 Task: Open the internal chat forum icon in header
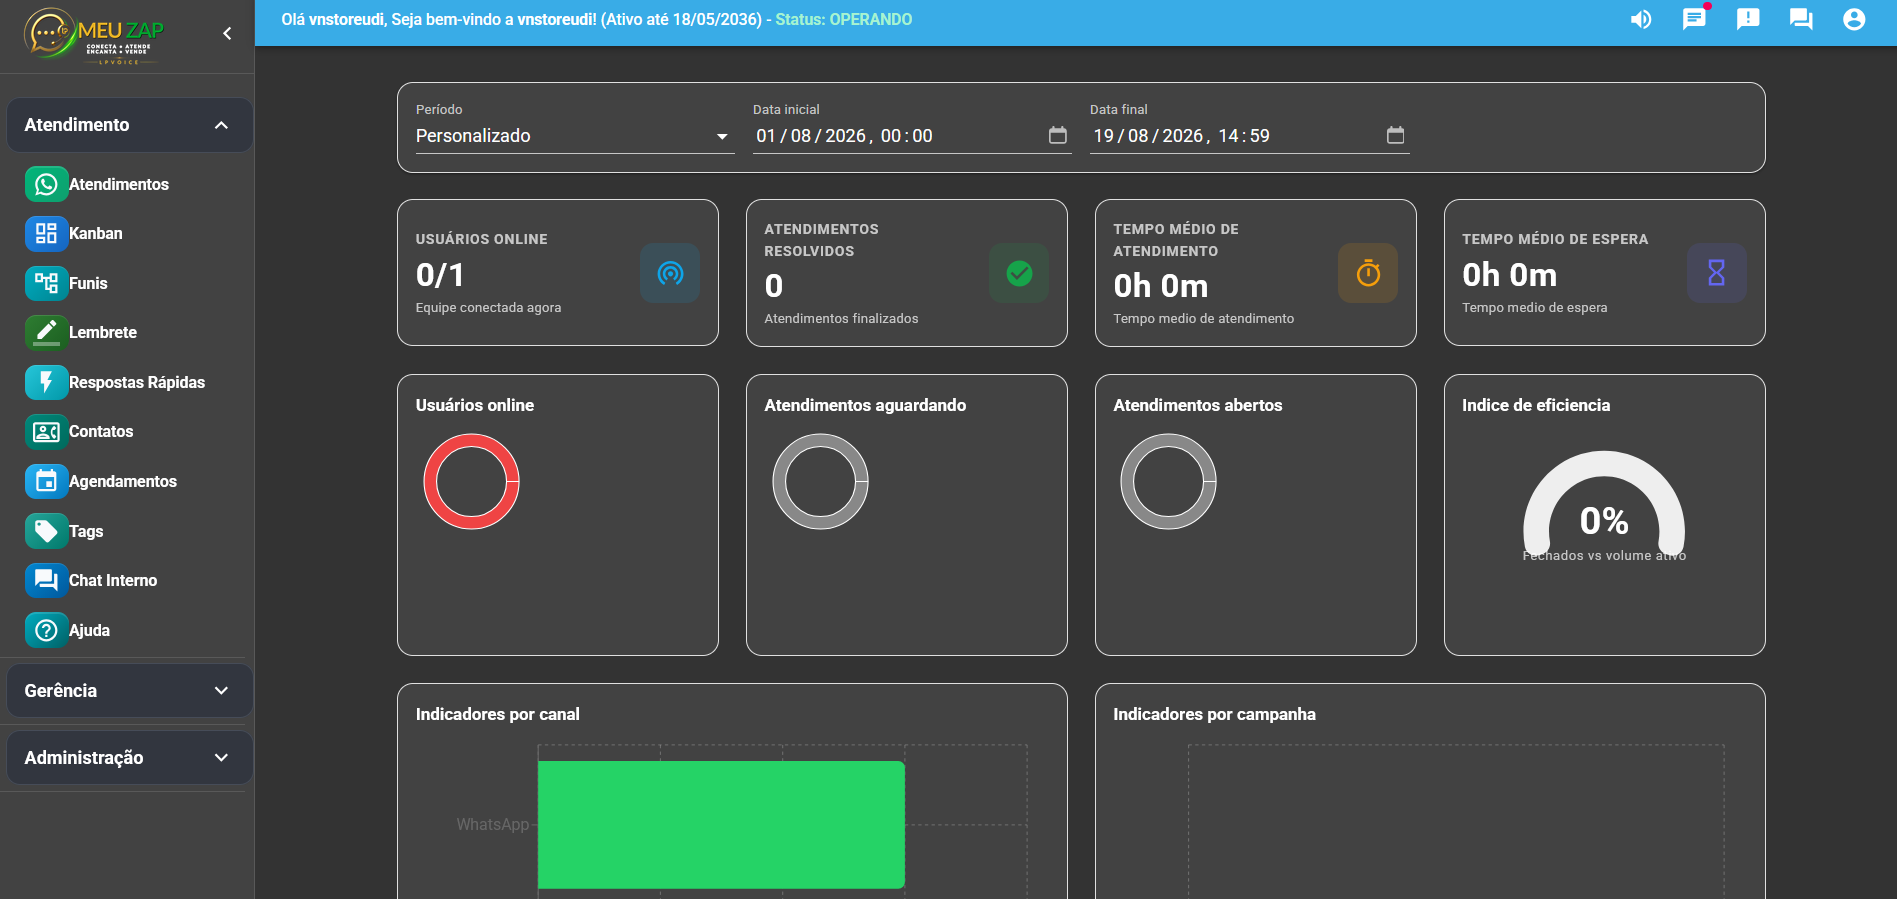click(x=1801, y=19)
